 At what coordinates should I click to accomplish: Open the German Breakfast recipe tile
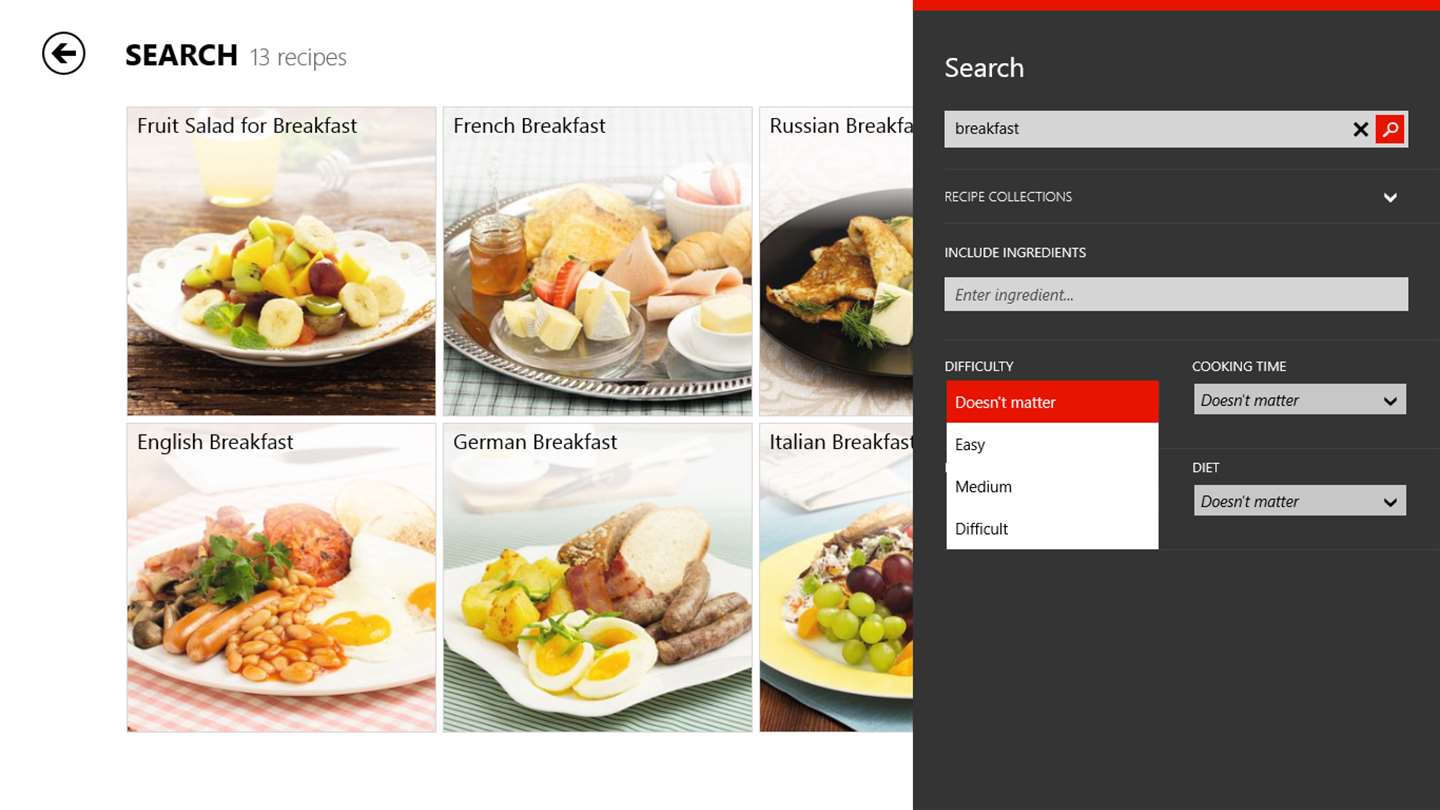(x=597, y=577)
